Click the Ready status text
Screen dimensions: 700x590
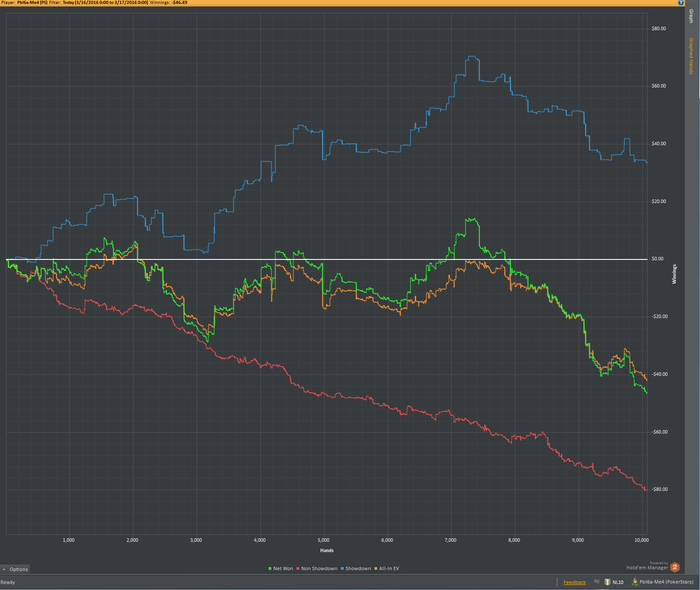click(x=8, y=582)
